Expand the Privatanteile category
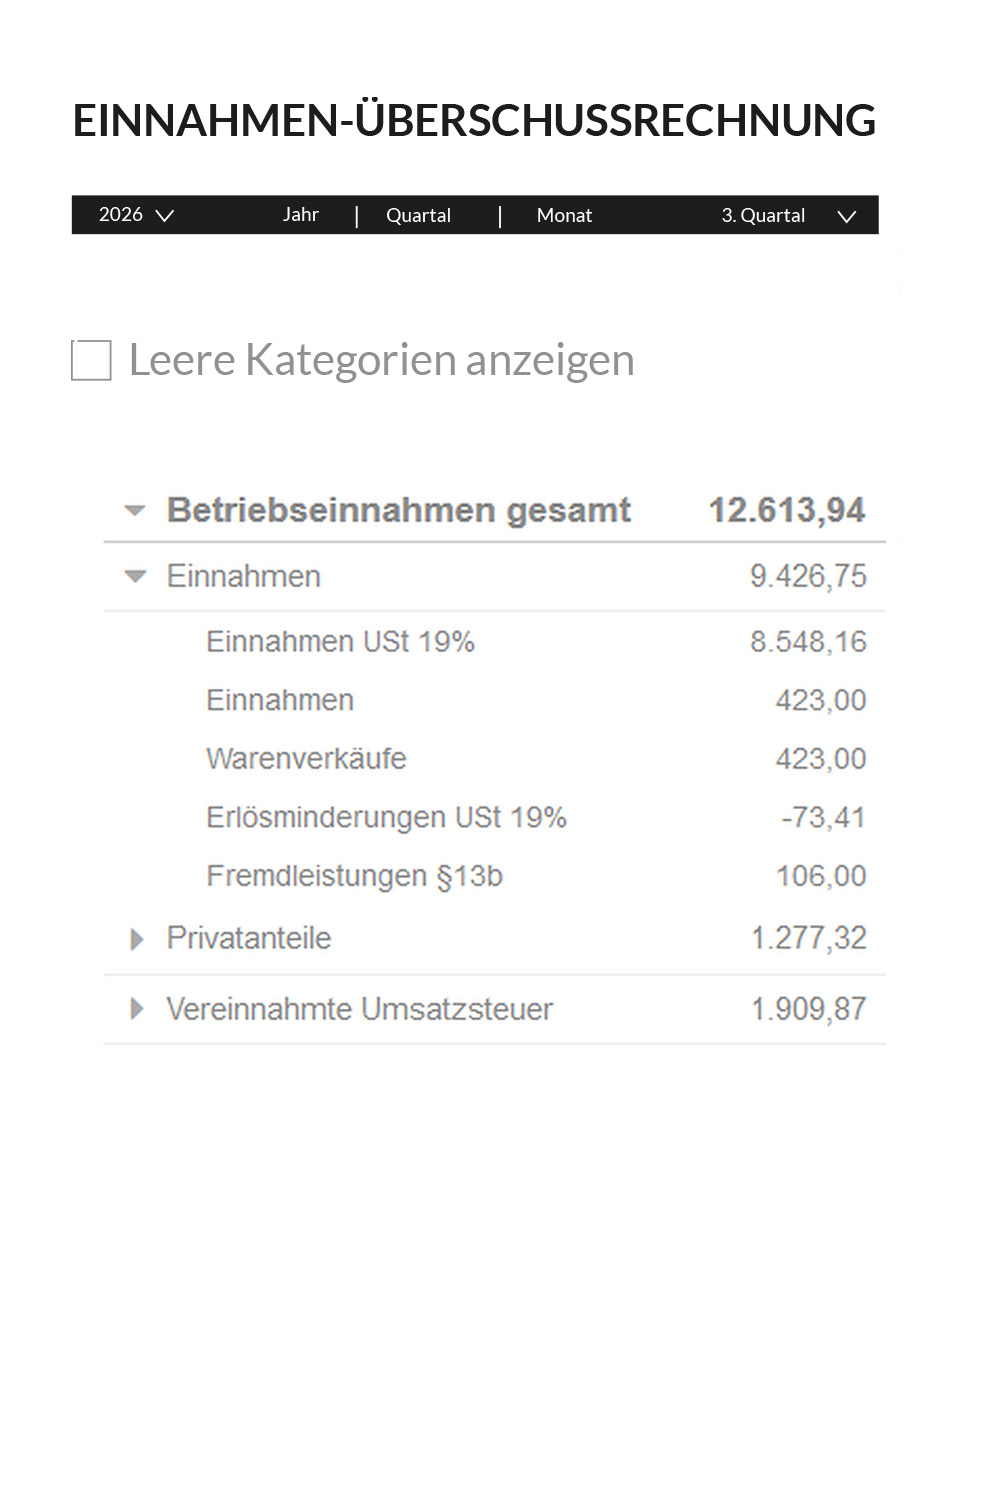The width and height of the screenshot is (1000, 1496). (137, 939)
